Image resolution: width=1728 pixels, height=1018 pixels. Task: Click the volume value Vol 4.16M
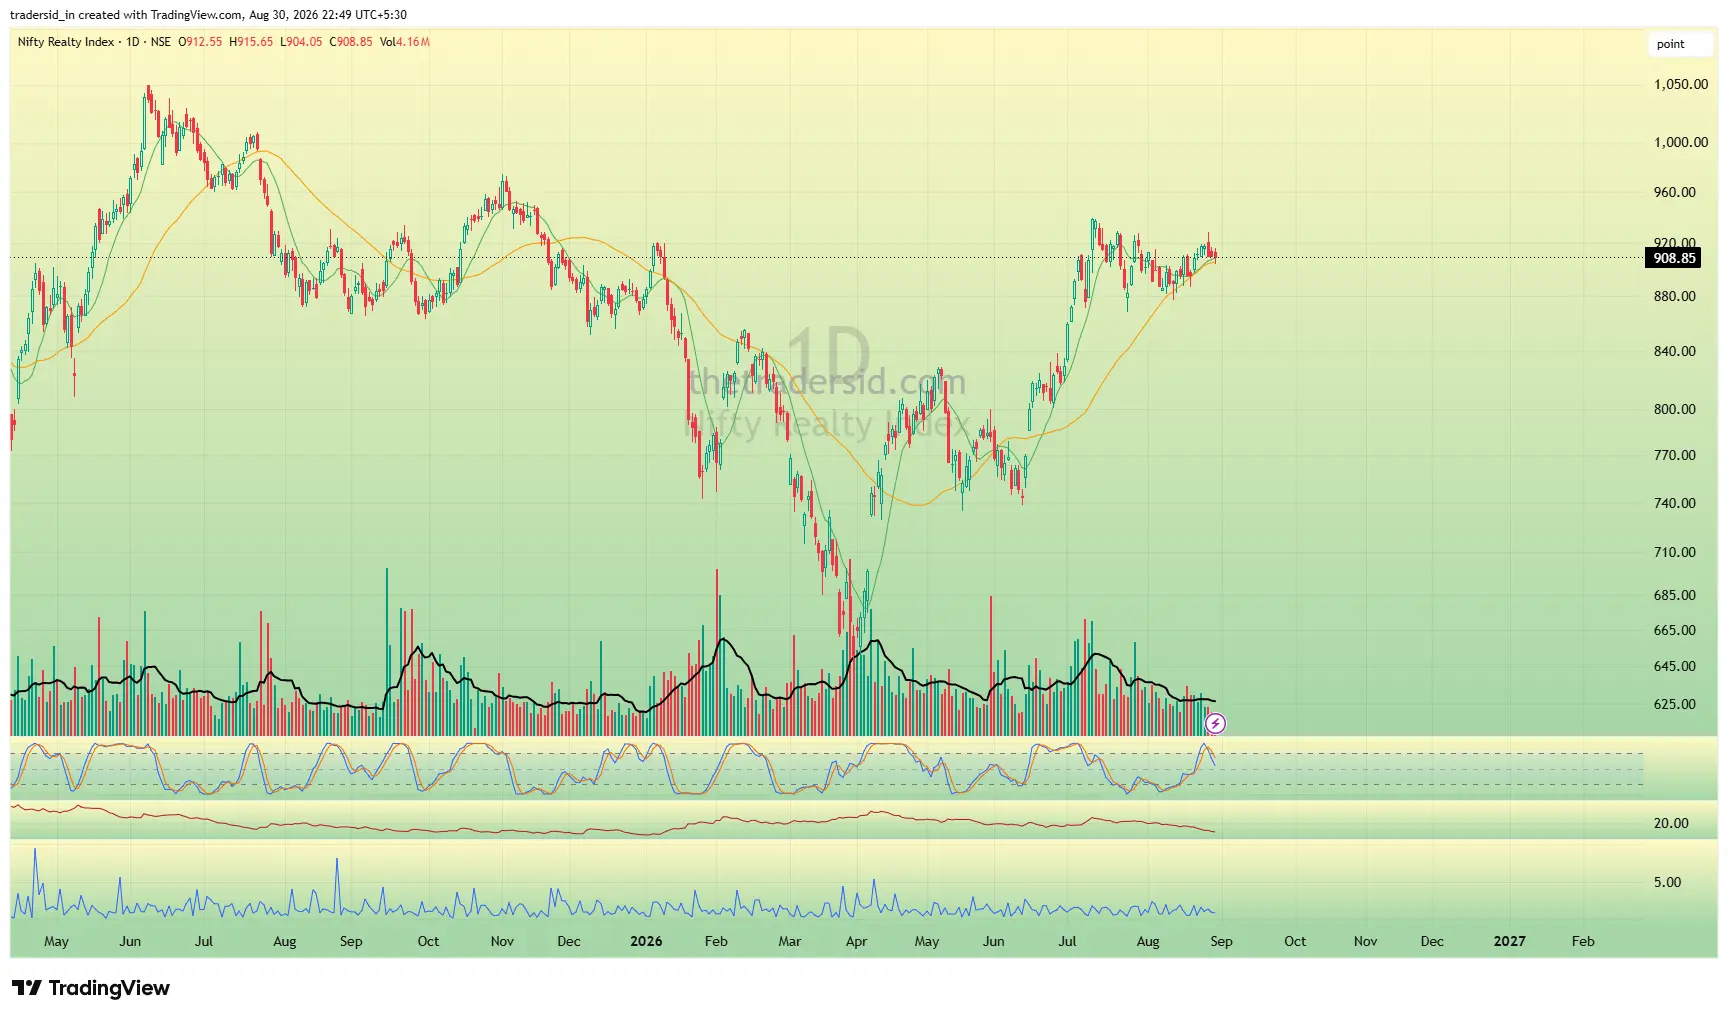pyautogui.click(x=405, y=42)
